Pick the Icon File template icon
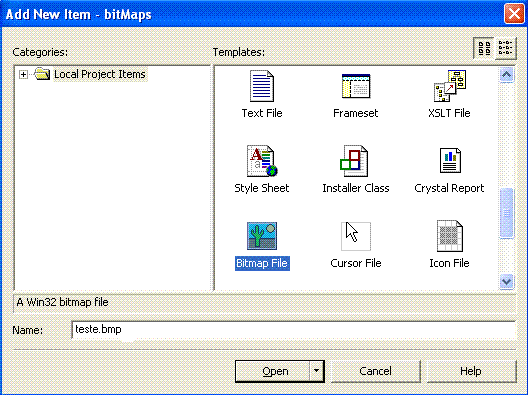 tap(450, 236)
